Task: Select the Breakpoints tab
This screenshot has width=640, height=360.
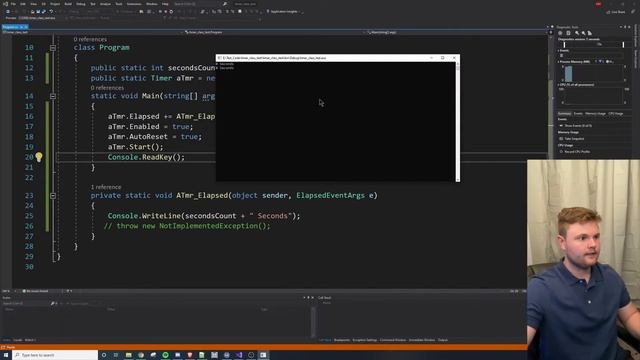Action: coord(342,340)
